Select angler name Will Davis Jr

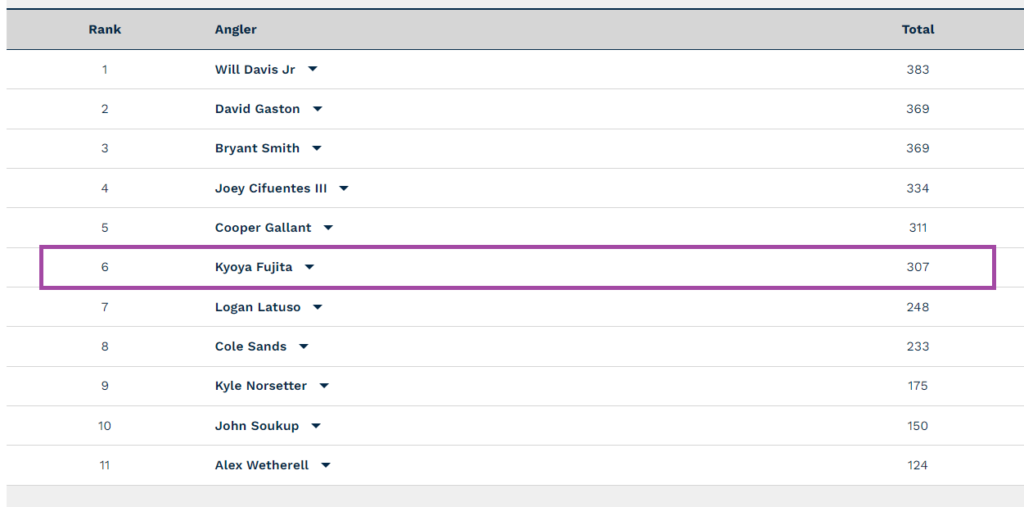tap(255, 69)
